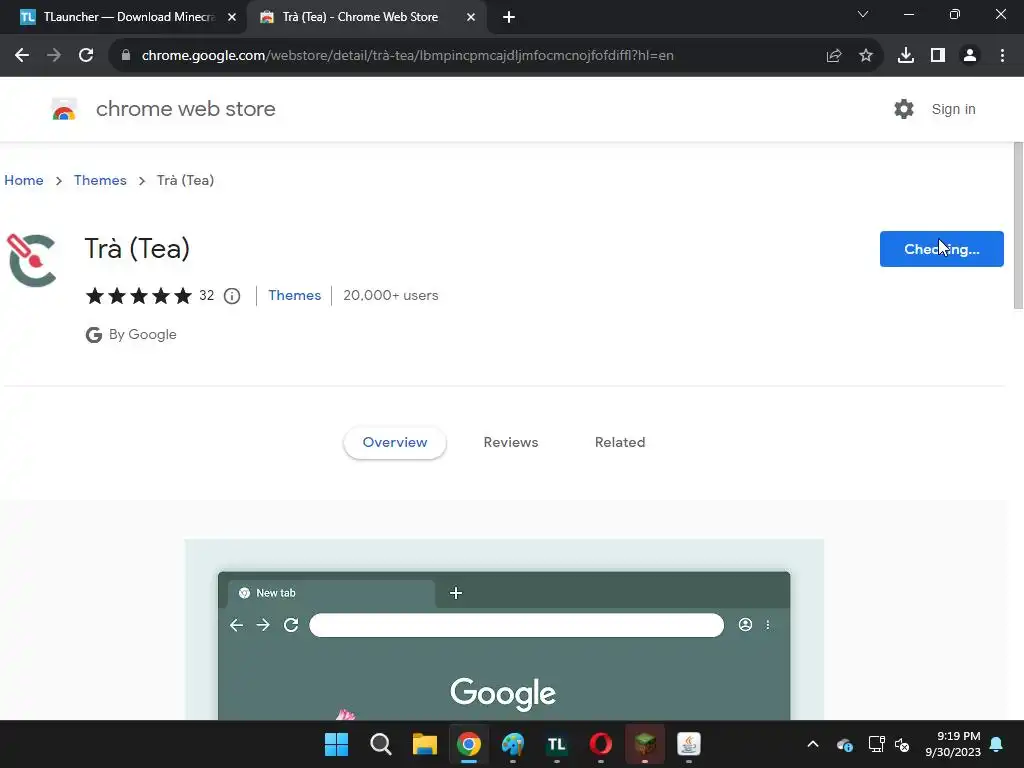Open a new browser tab
This screenshot has height=768, width=1024.
pyautogui.click(x=509, y=17)
